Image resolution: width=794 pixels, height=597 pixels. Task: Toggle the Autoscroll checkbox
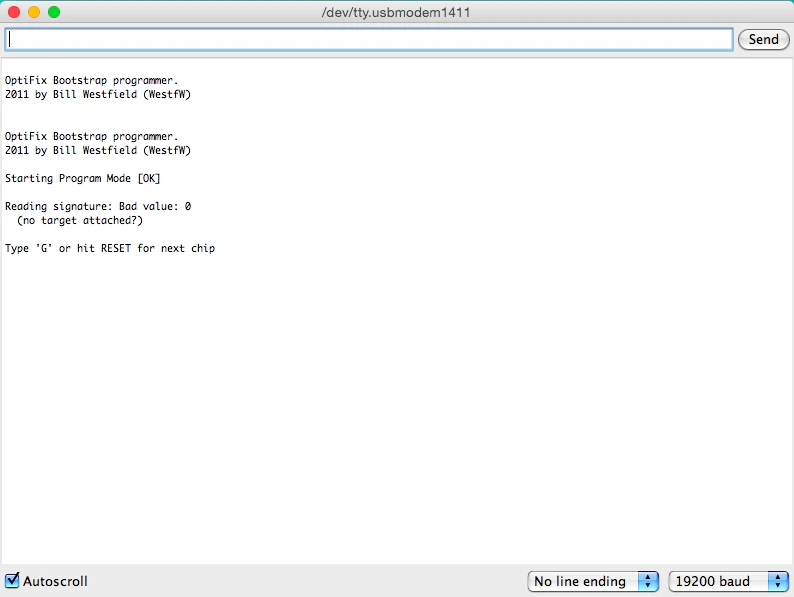coord(12,580)
